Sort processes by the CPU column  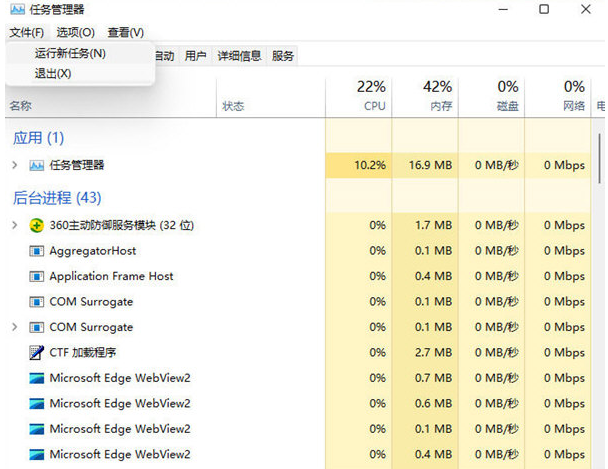pos(359,98)
